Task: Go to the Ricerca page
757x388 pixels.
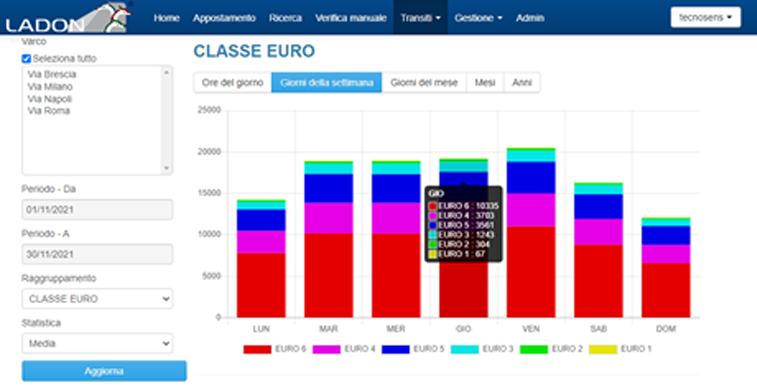Action: (x=285, y=18)
